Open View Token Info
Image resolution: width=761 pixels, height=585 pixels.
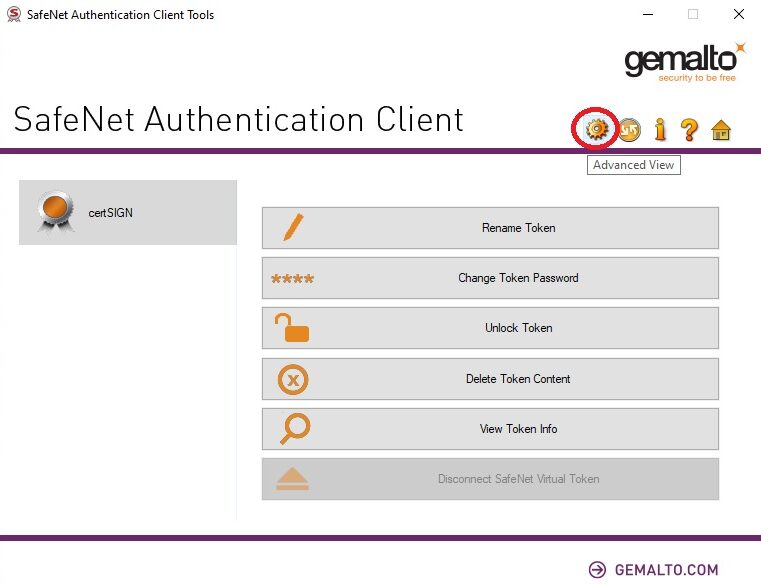pos(490,429)
